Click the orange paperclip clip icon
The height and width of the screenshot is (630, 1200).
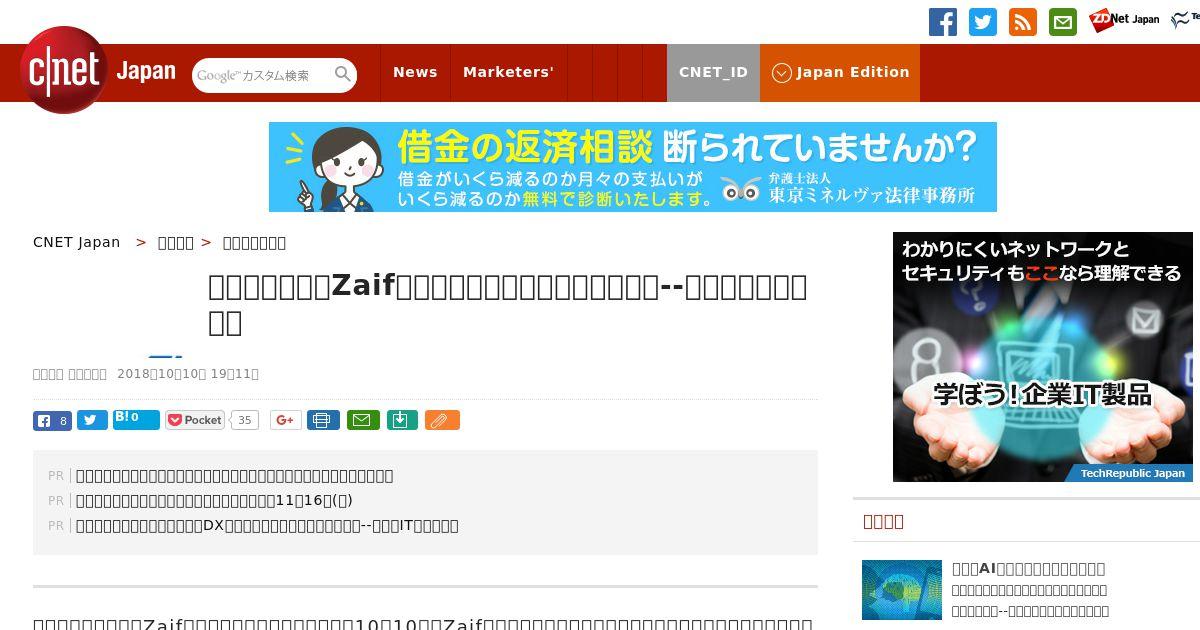tap(442, 420)
